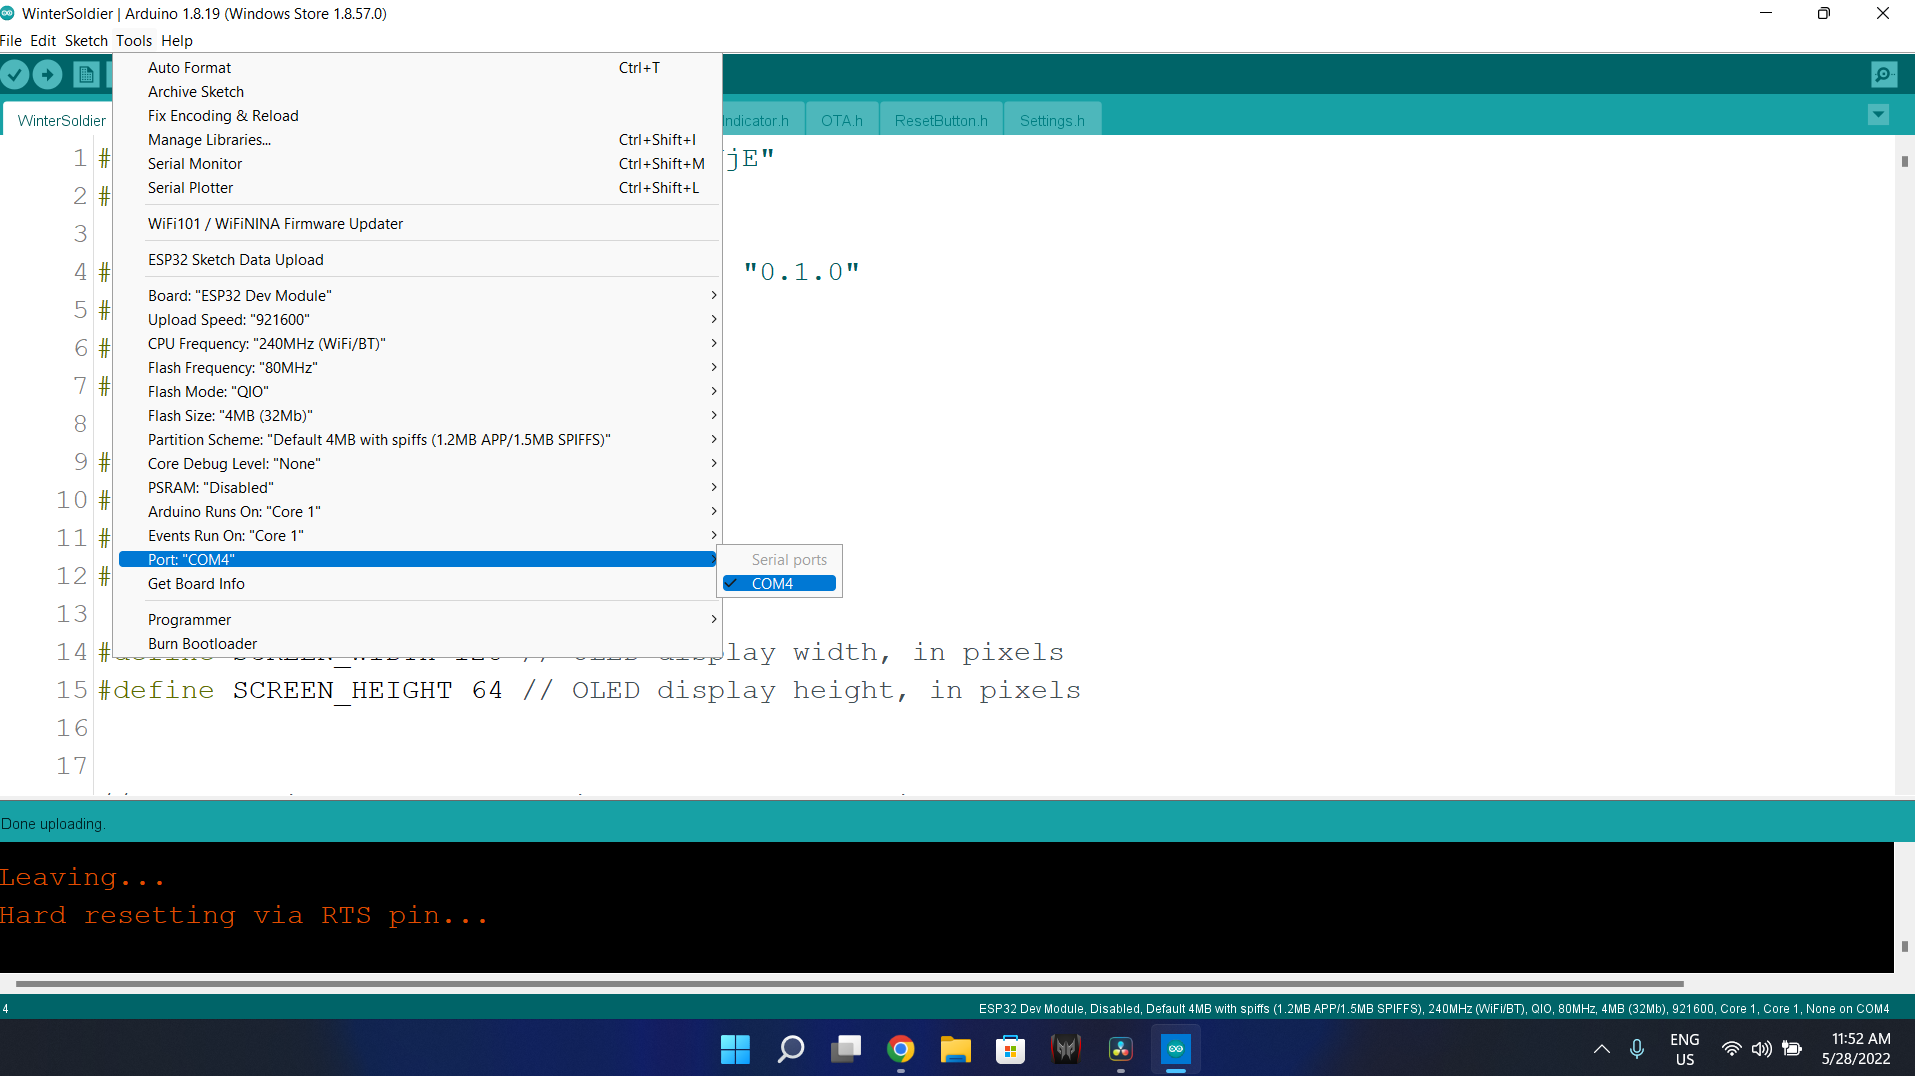Click Get Board Info
This screenshot has height=1076, width=1915.
click(196, 583)
